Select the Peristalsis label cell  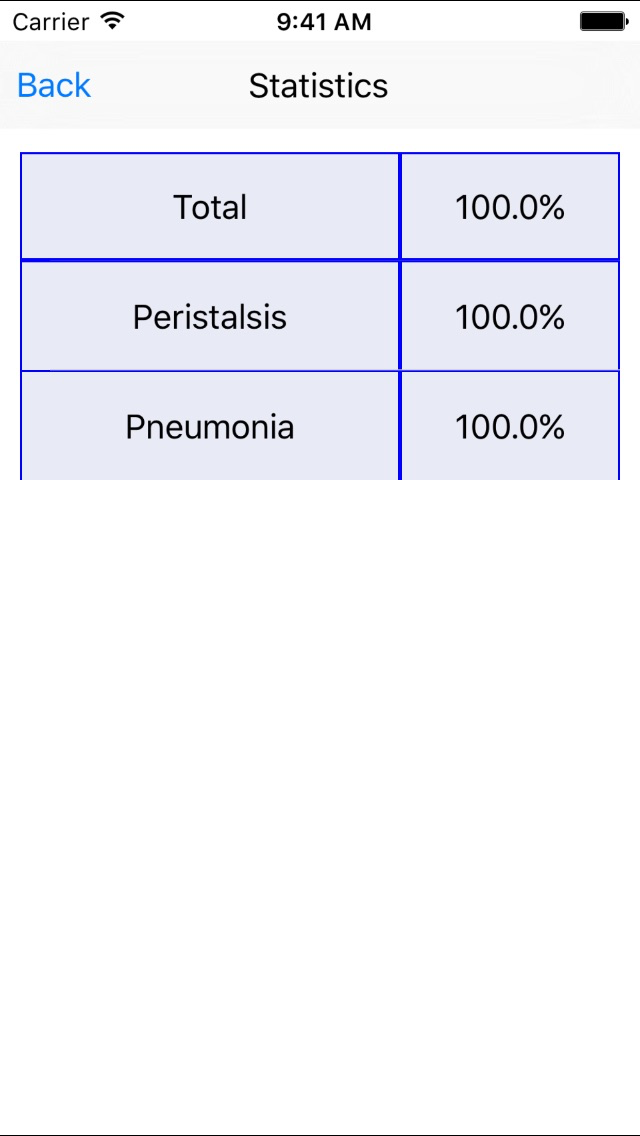pos(210,317)
